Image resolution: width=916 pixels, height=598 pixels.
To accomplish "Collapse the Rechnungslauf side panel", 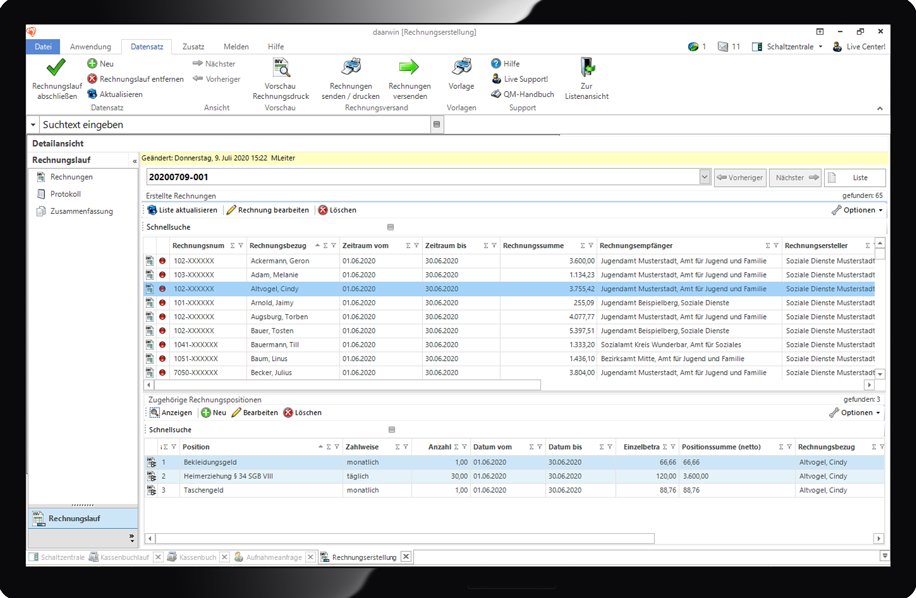I will tap(134, 161).
